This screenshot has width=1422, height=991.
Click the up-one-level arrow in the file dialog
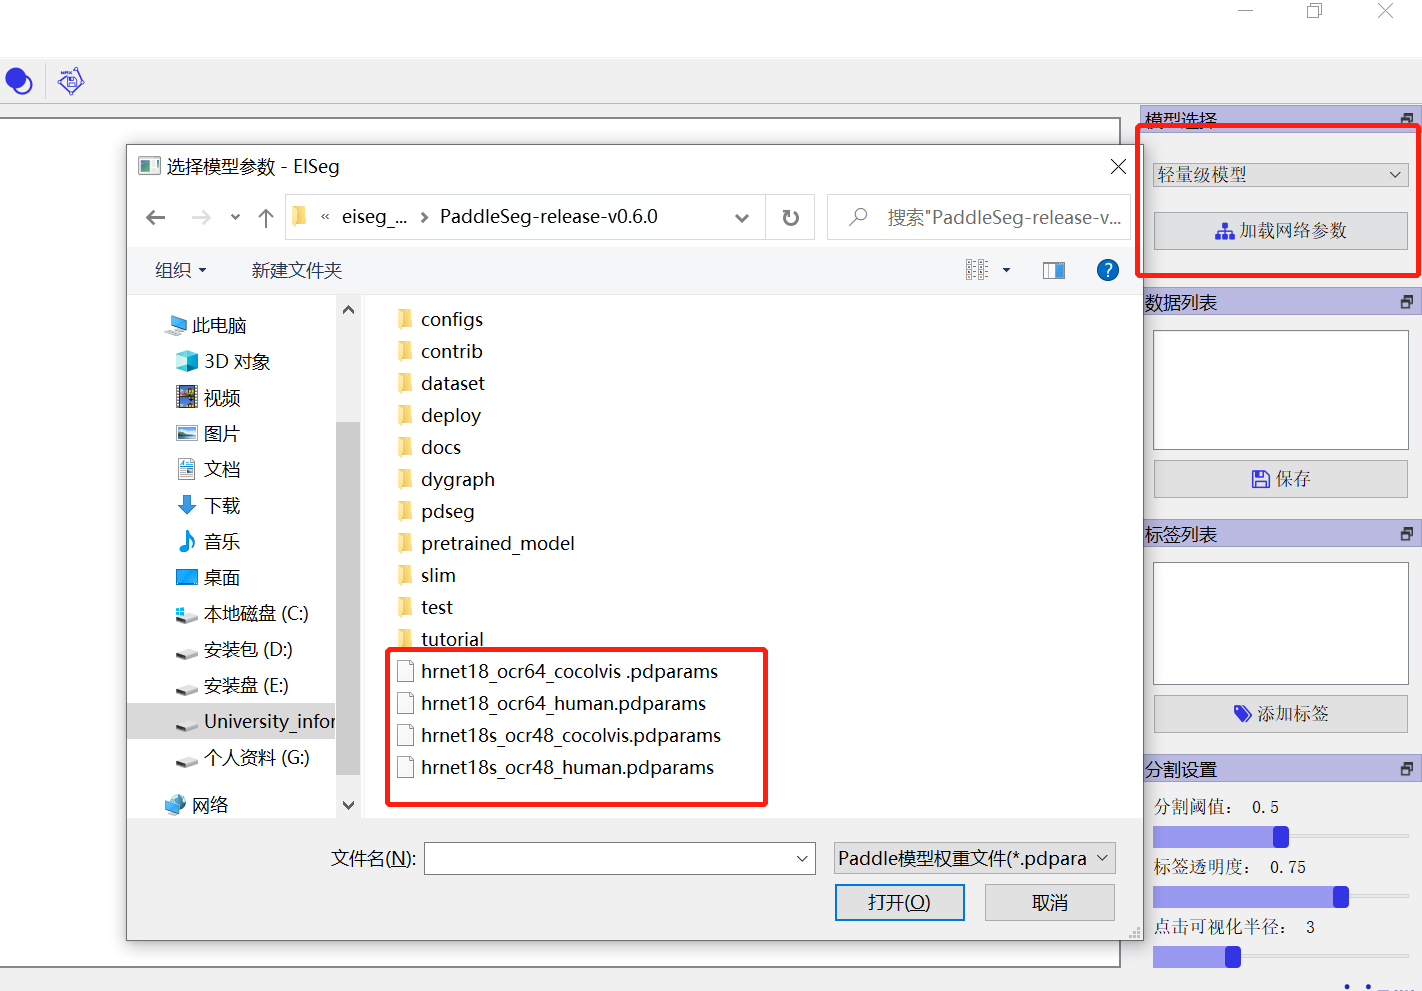point(265,216)
